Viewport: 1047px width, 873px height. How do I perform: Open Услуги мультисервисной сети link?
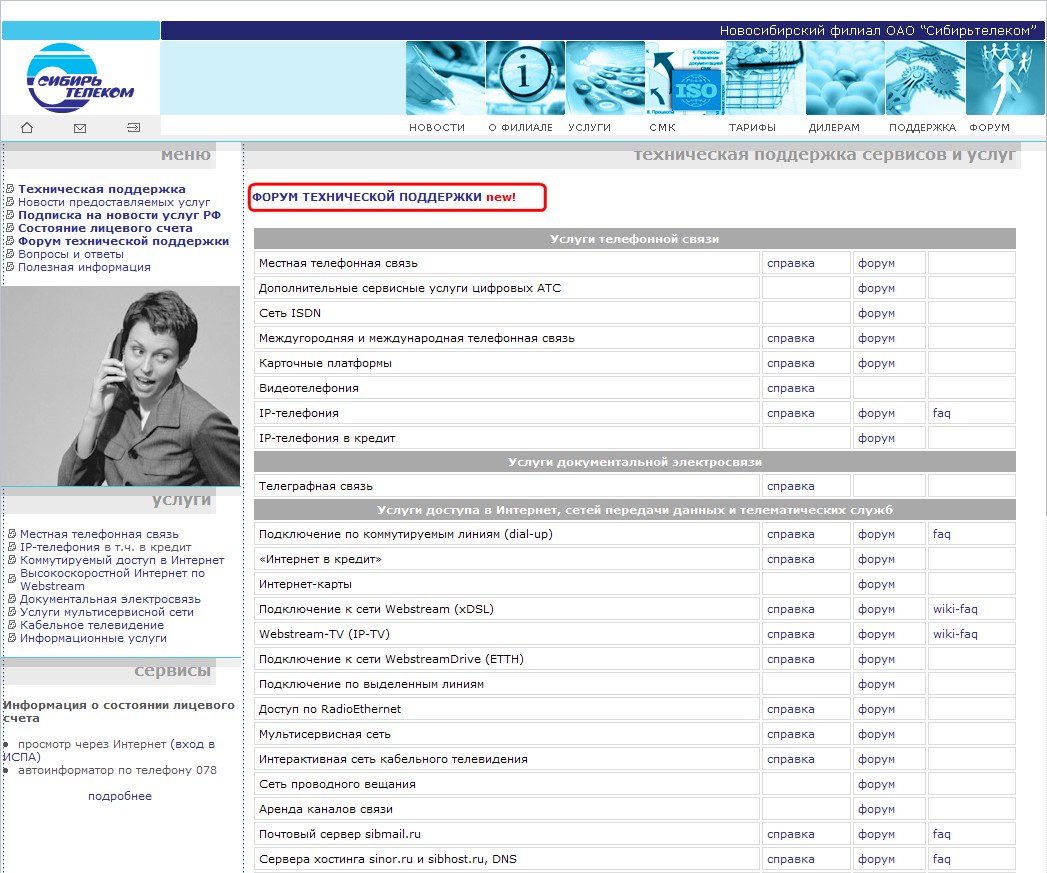(x=107, y=612)
